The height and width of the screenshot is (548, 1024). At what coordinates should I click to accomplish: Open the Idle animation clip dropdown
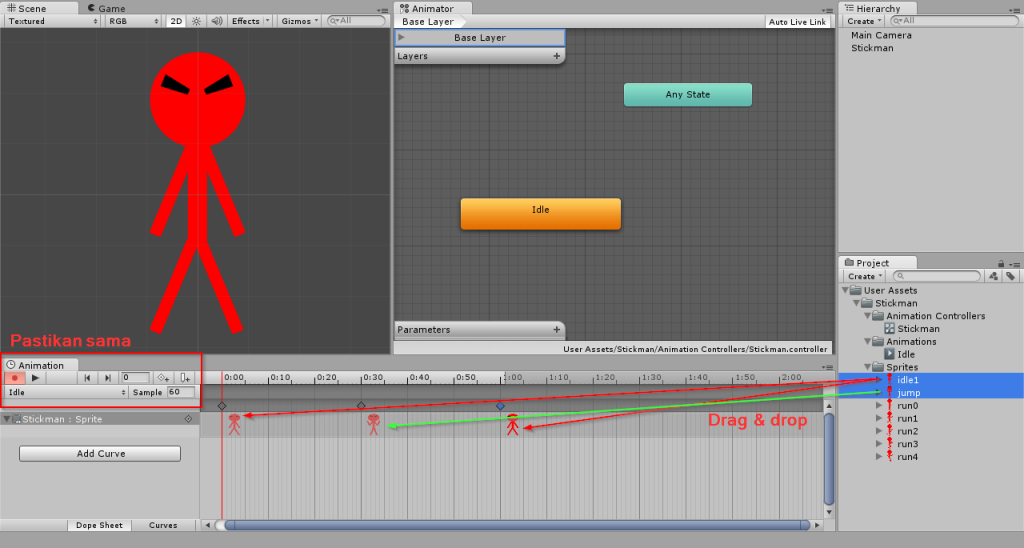[66, 393]
